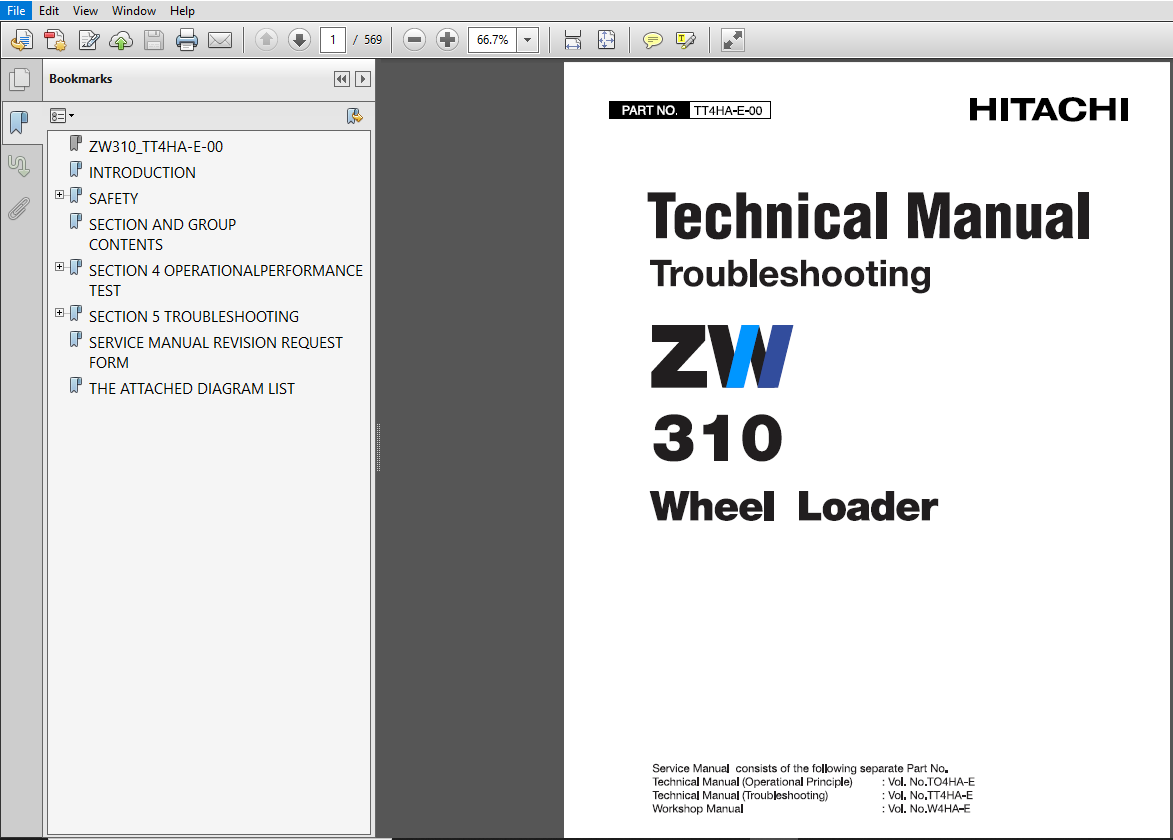Click the 'Vol. No.TO4HA-E' text
Screen dimensions: 1173x840
click(x=931, y=782)
